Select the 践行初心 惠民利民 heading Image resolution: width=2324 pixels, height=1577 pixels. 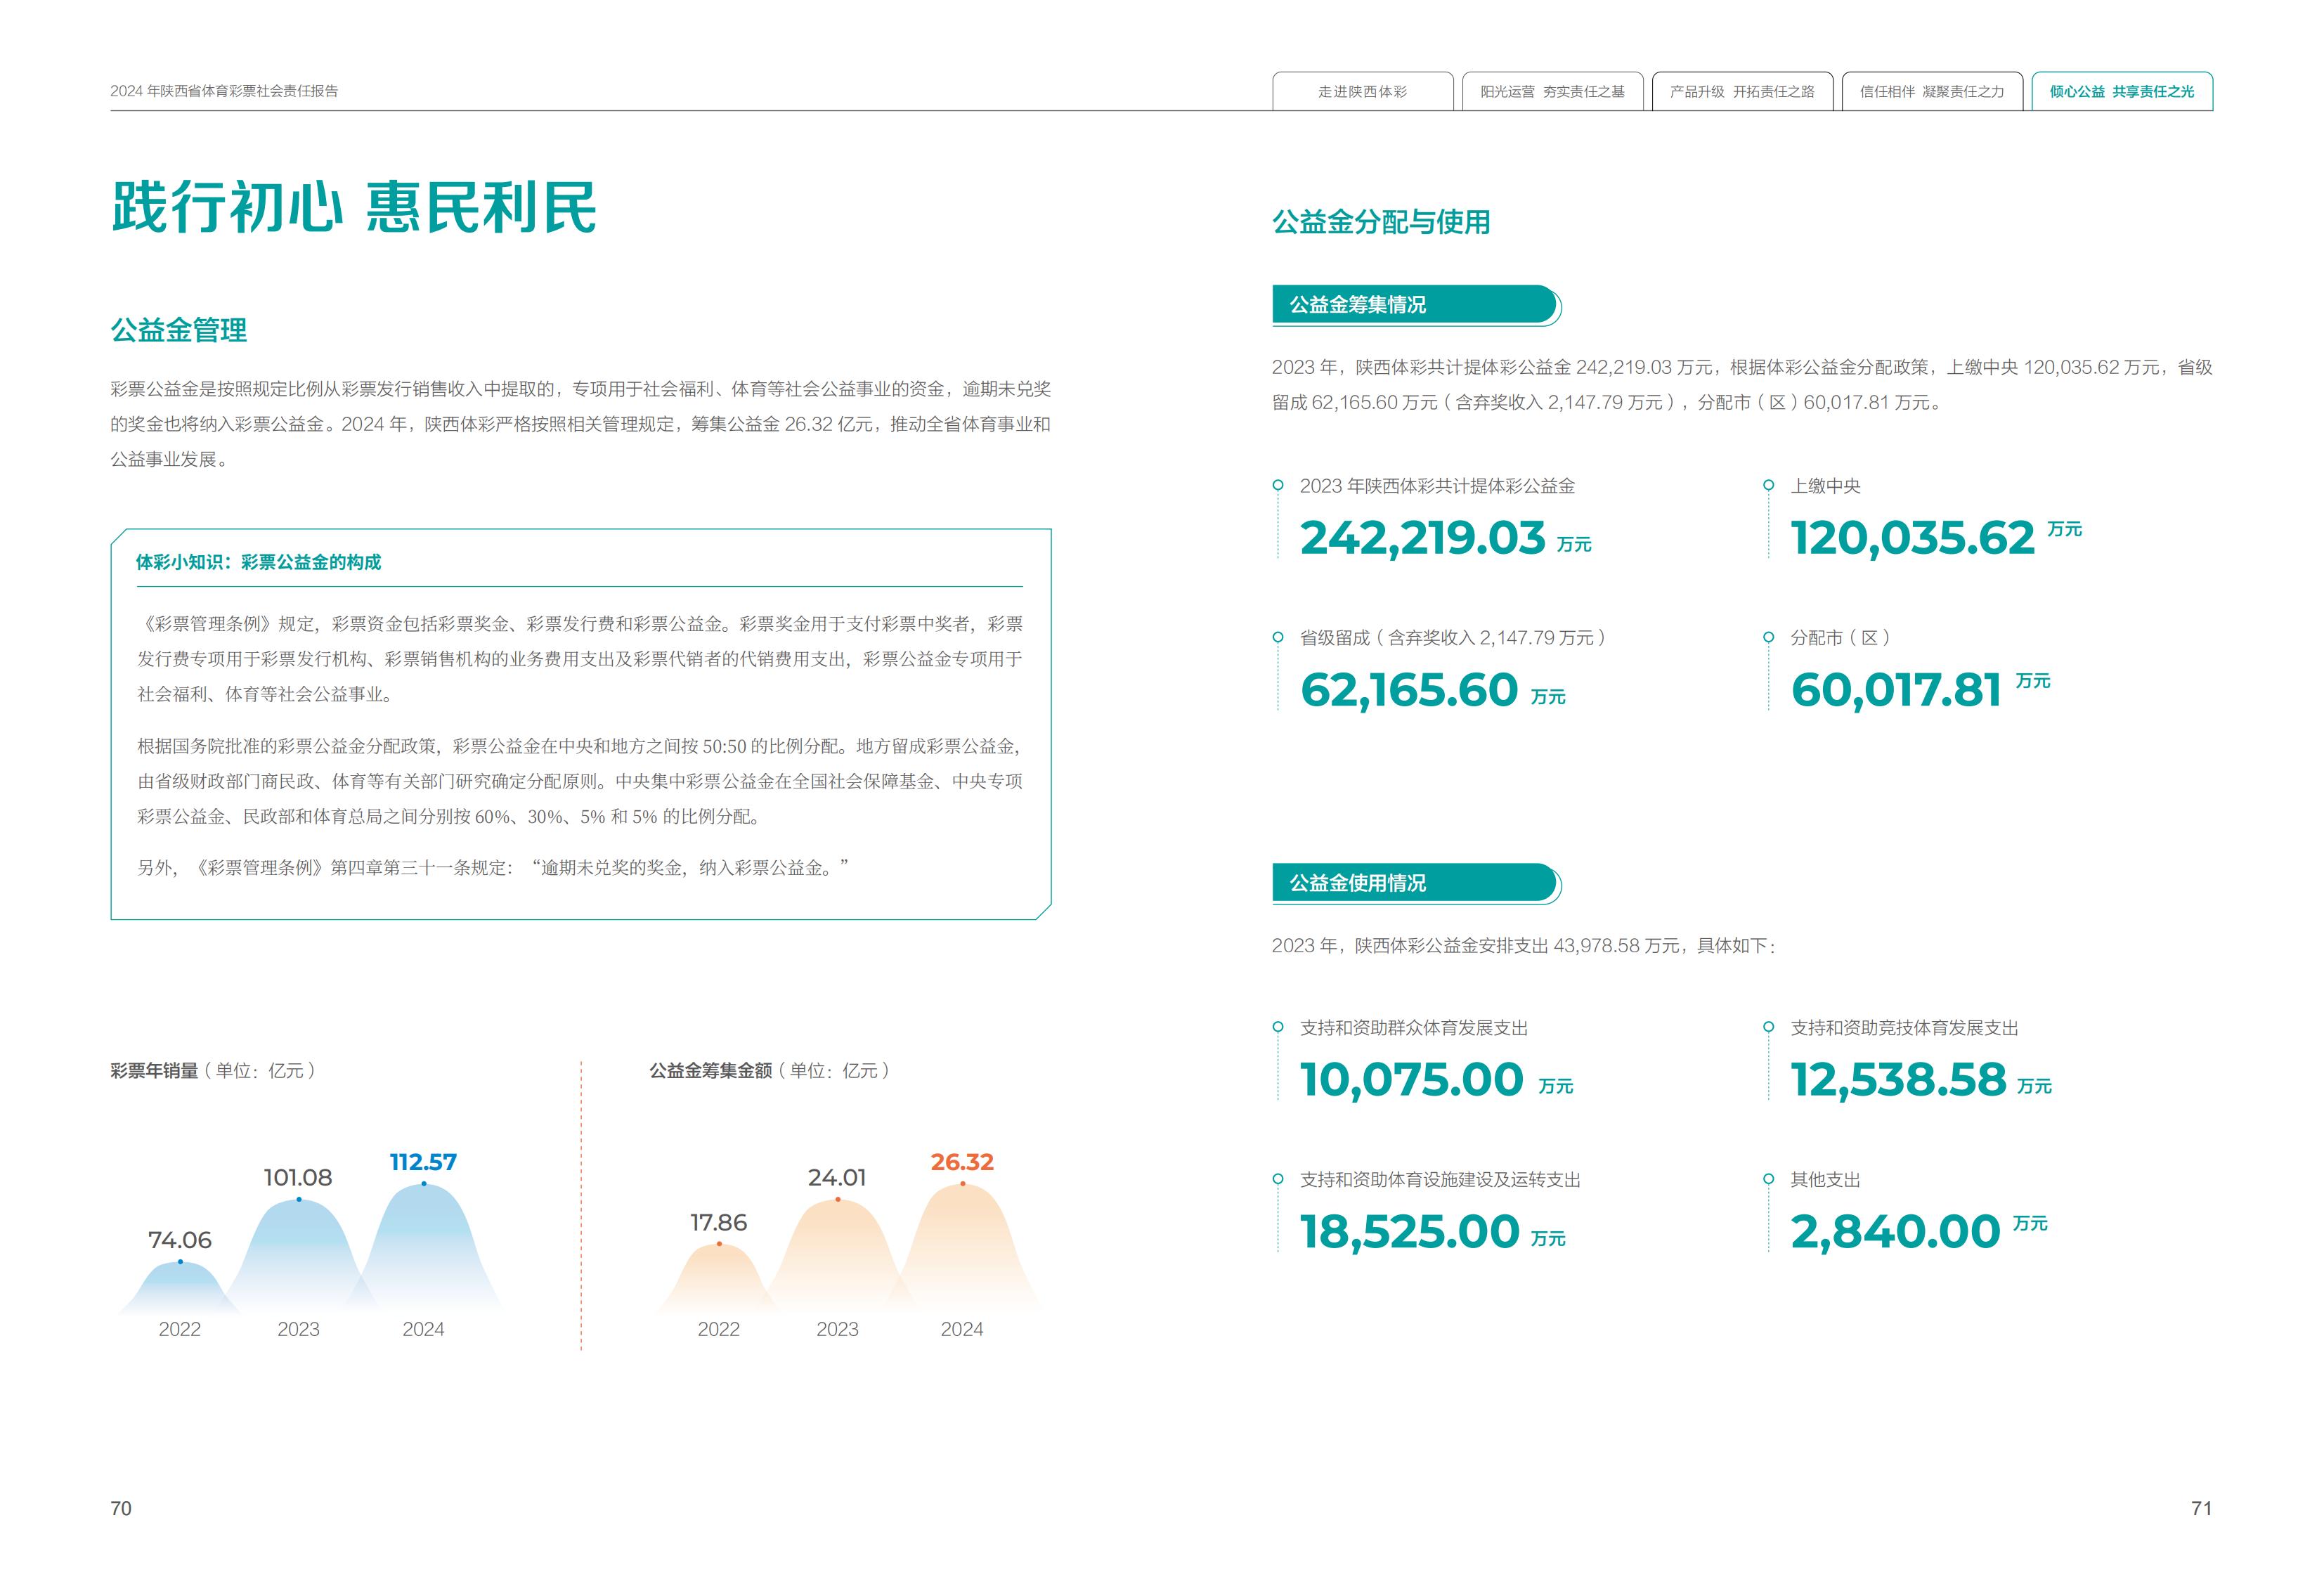[x=354, y=208]
